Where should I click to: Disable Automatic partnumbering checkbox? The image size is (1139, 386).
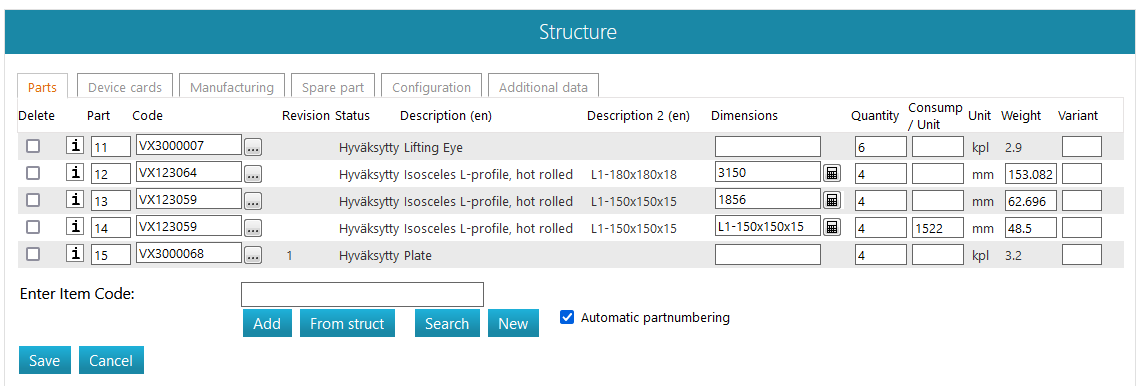(x=568, y=317)
